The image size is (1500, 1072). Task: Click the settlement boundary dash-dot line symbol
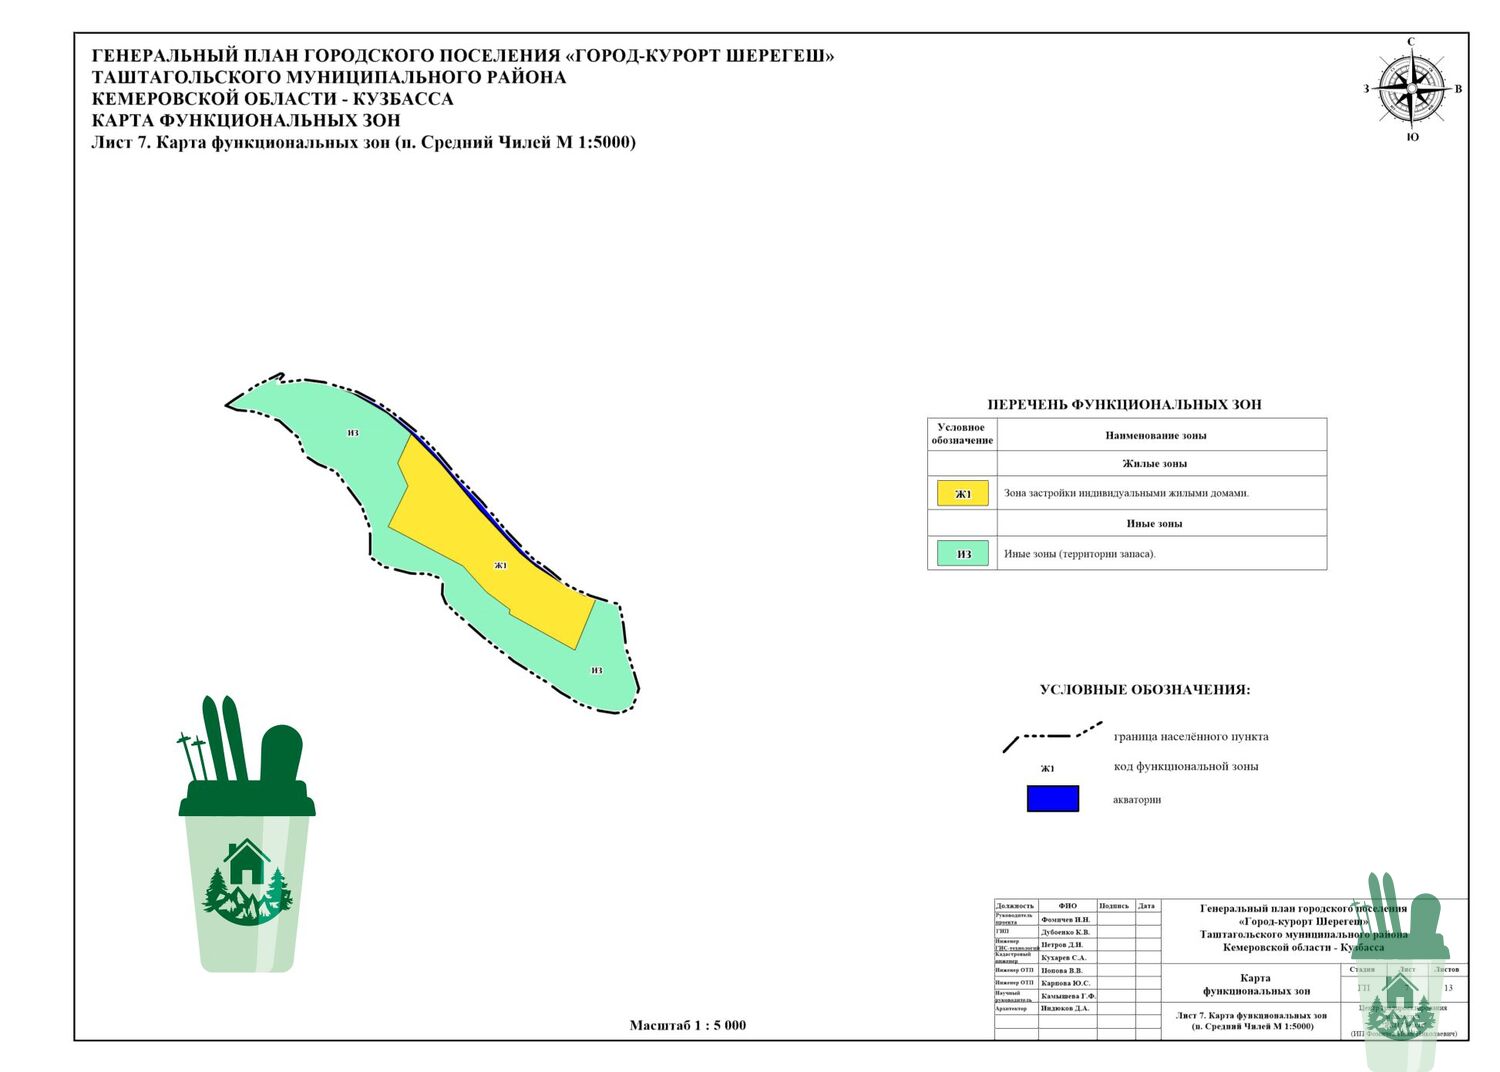click(x=1052, y=737)
